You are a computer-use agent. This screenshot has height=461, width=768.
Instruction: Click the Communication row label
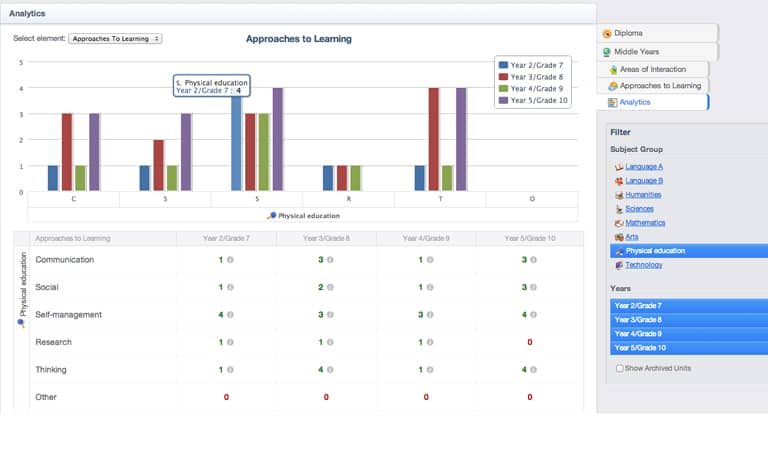point(65,260)
